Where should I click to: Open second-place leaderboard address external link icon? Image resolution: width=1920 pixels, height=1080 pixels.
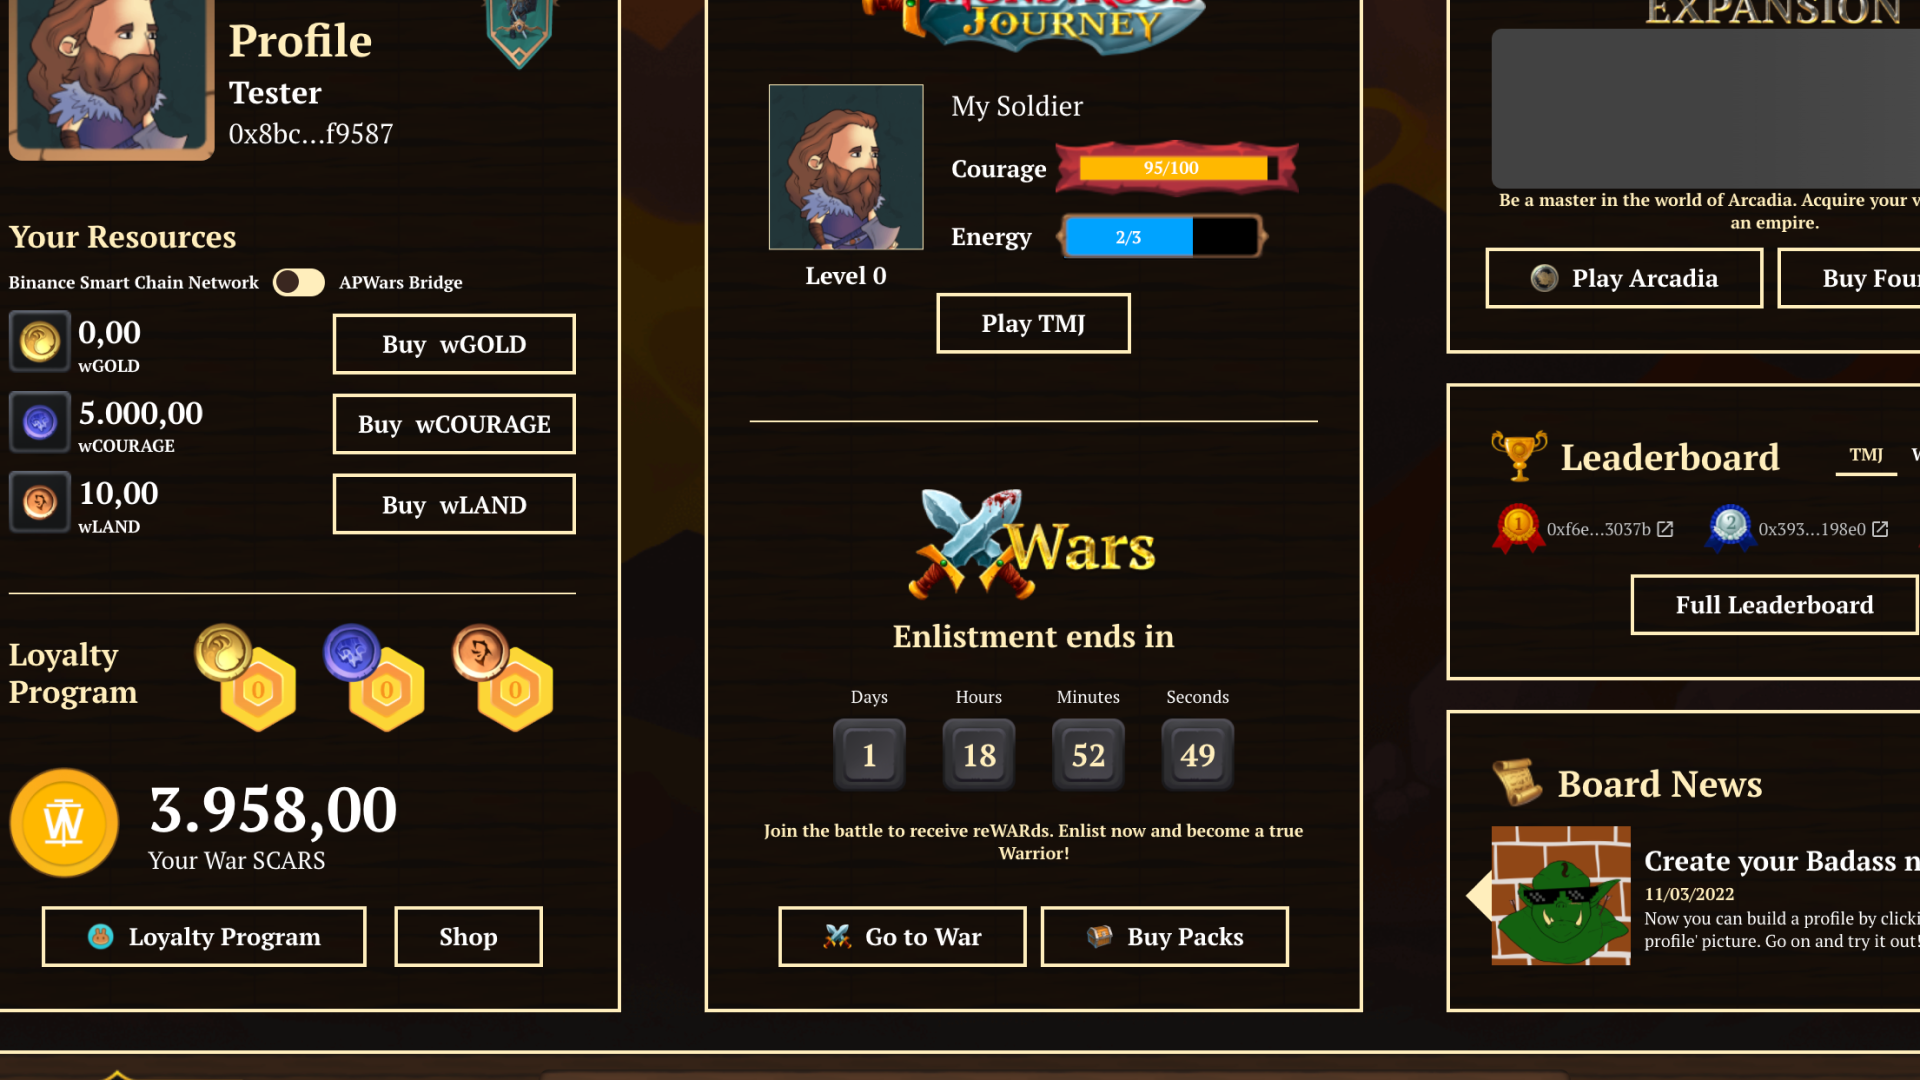click(1880, 529)
